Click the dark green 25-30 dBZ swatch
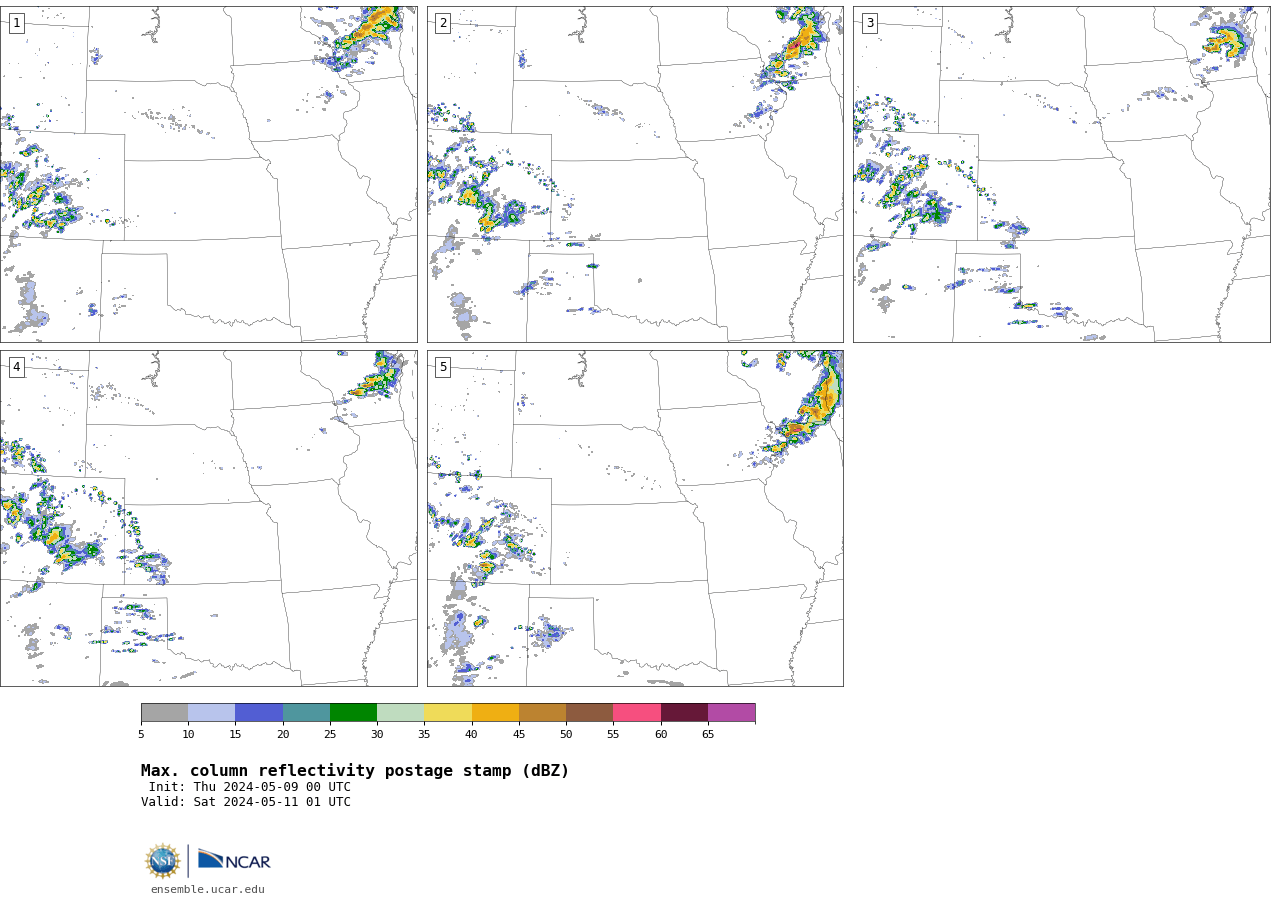The height and width of the screenshot is (901, 1280). 353,712
